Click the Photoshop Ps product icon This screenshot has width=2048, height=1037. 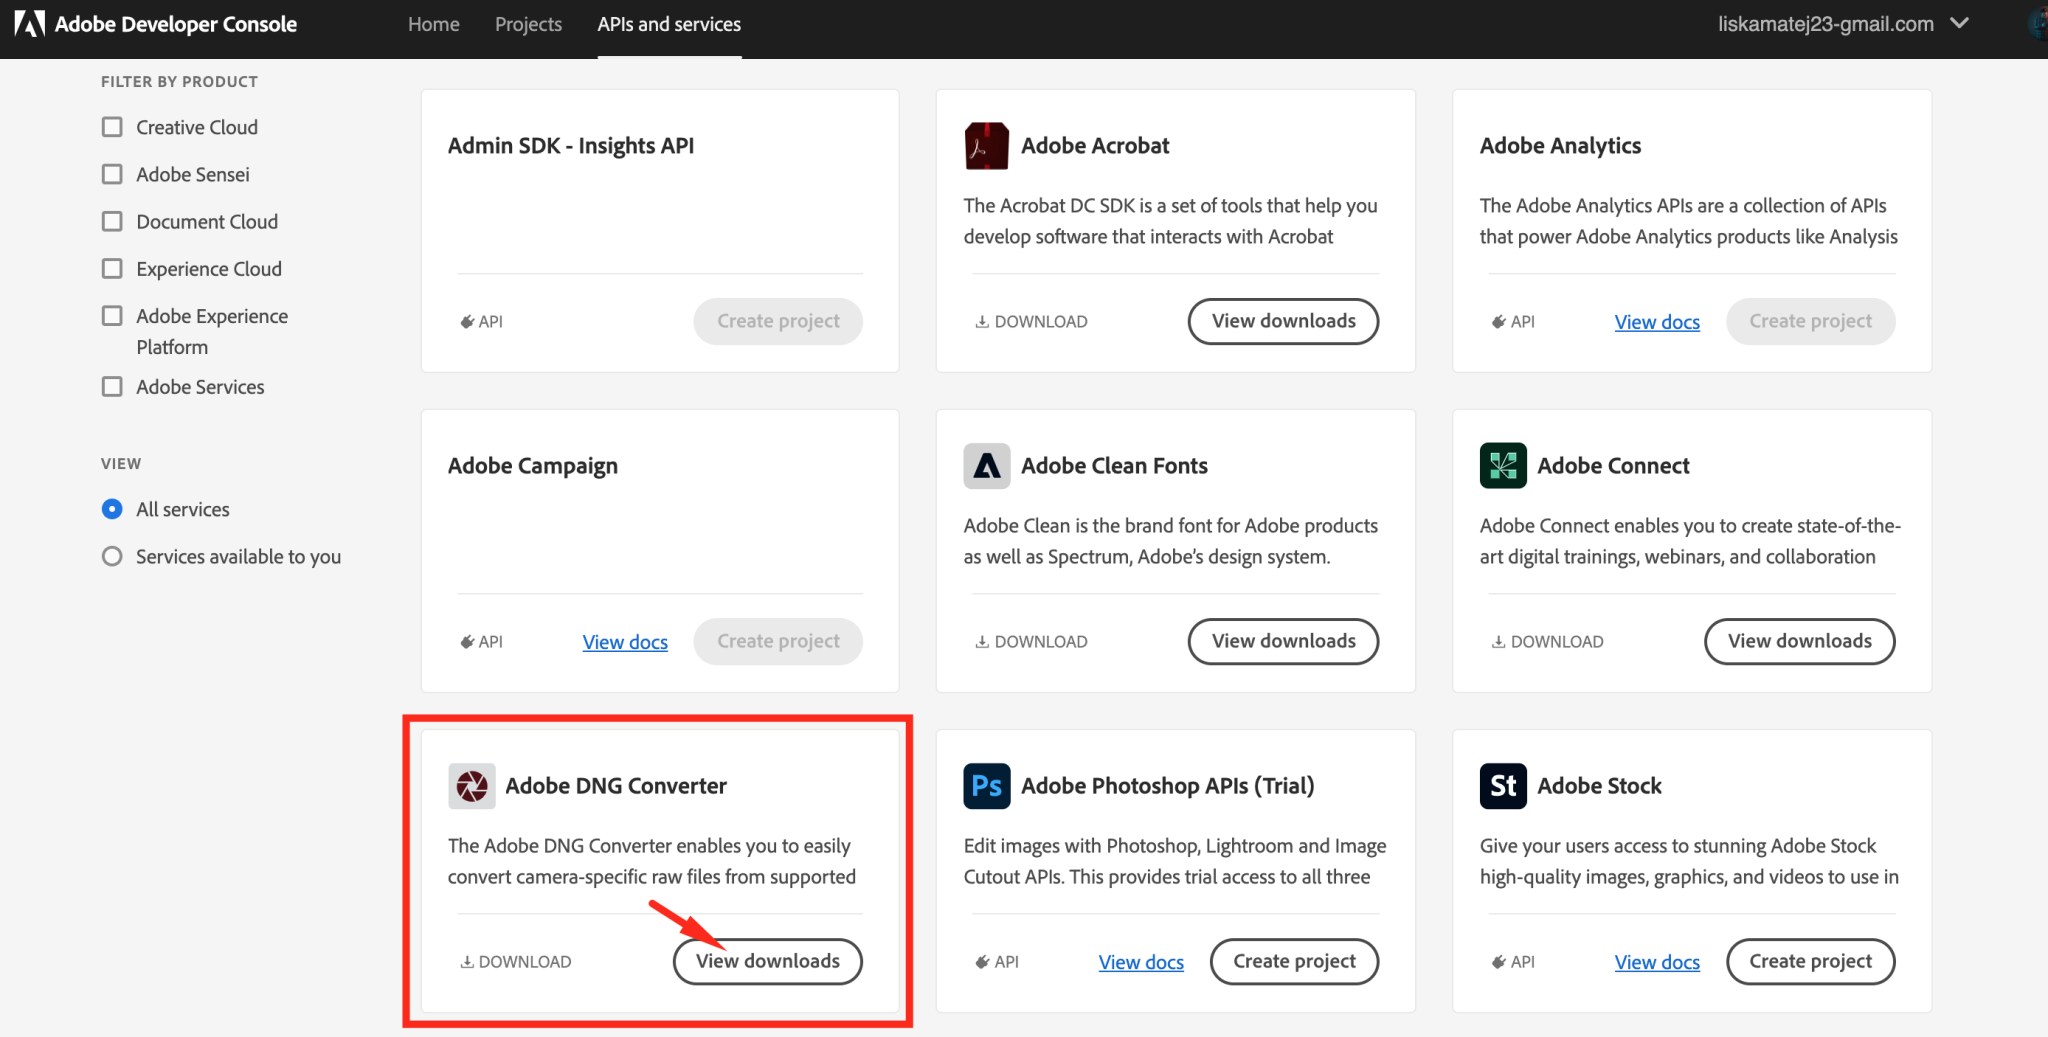(987, 786)
